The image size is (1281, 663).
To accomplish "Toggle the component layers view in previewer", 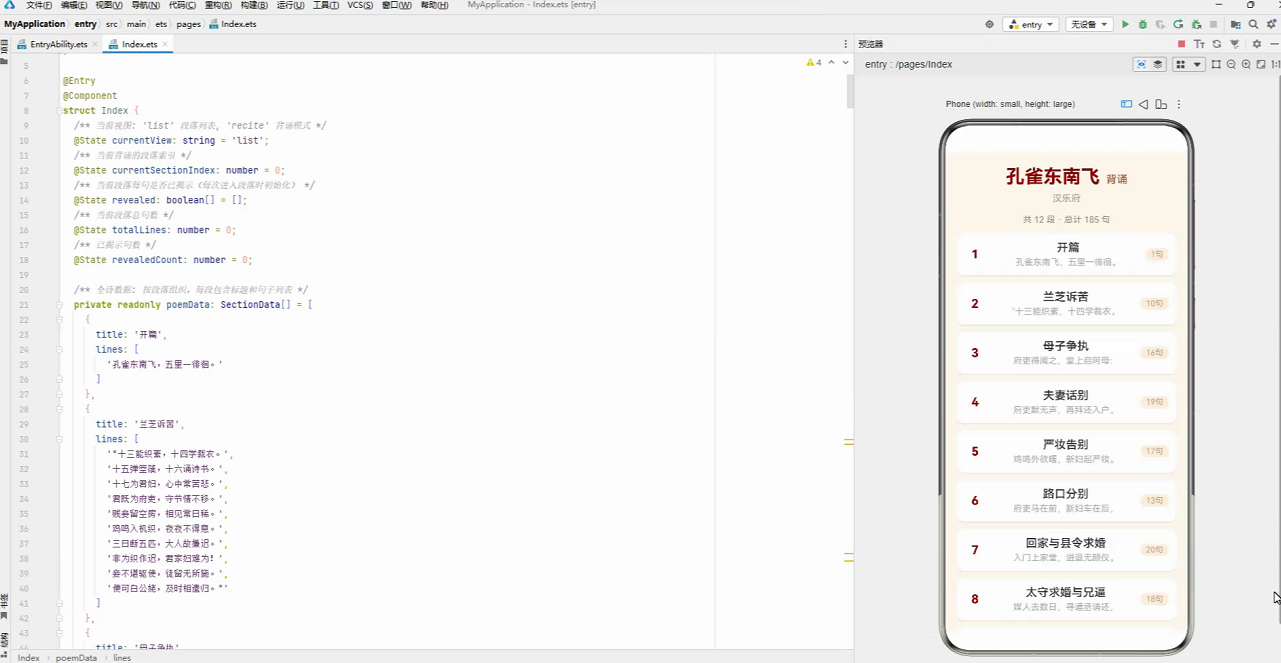I will click(x=1158, y=64).
